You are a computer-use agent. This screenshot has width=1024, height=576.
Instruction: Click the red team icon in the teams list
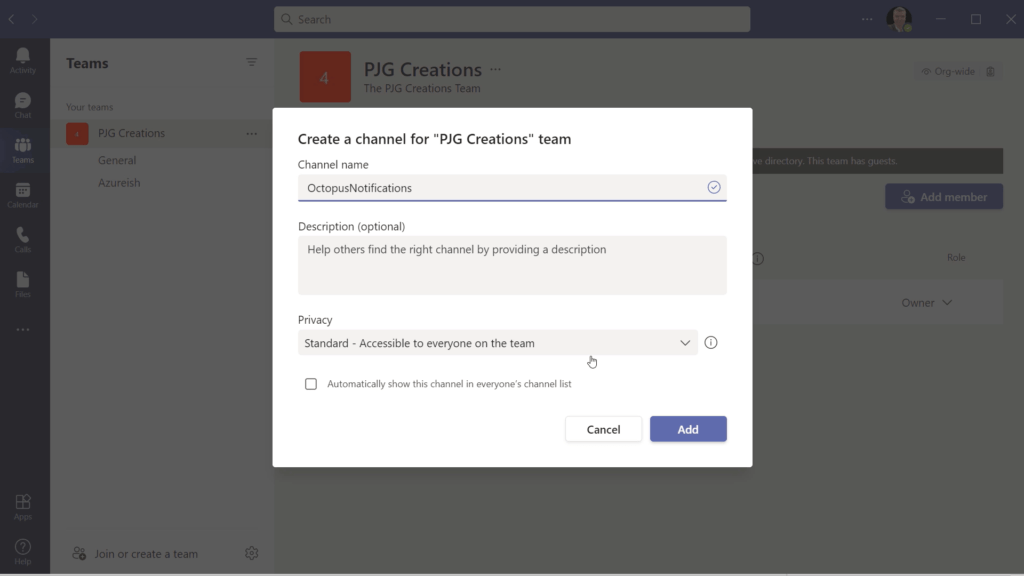point(77,133)
